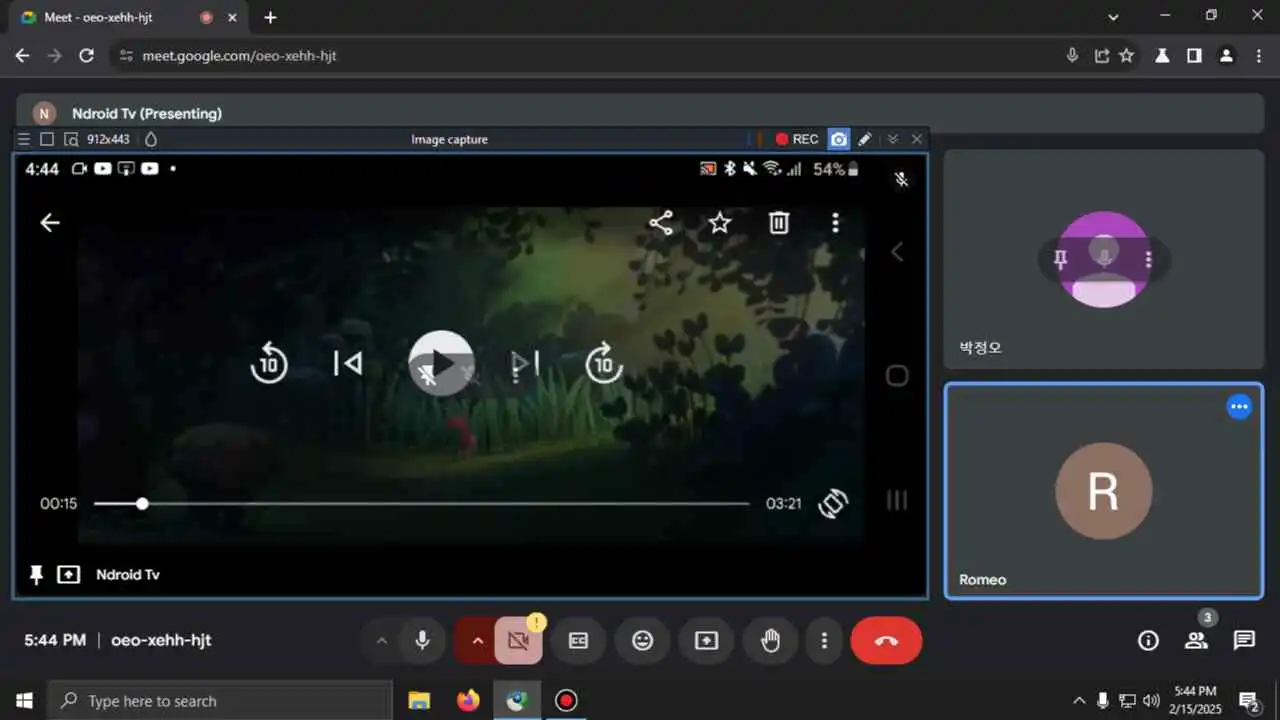The height and width of the screenshot is (720, 1280).
Task: Click the Ndroid Tv presenter avatar
Action: 44,114
